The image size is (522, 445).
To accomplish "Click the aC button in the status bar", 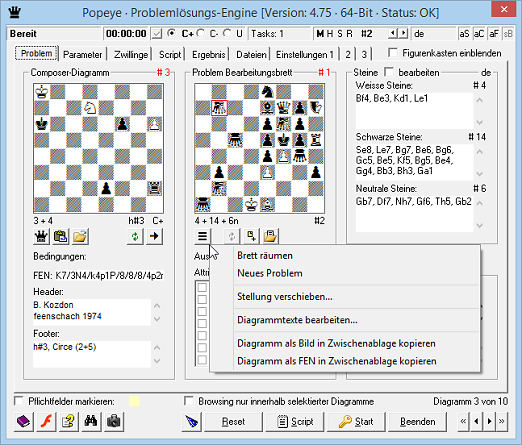I will [x=479, y=34].
